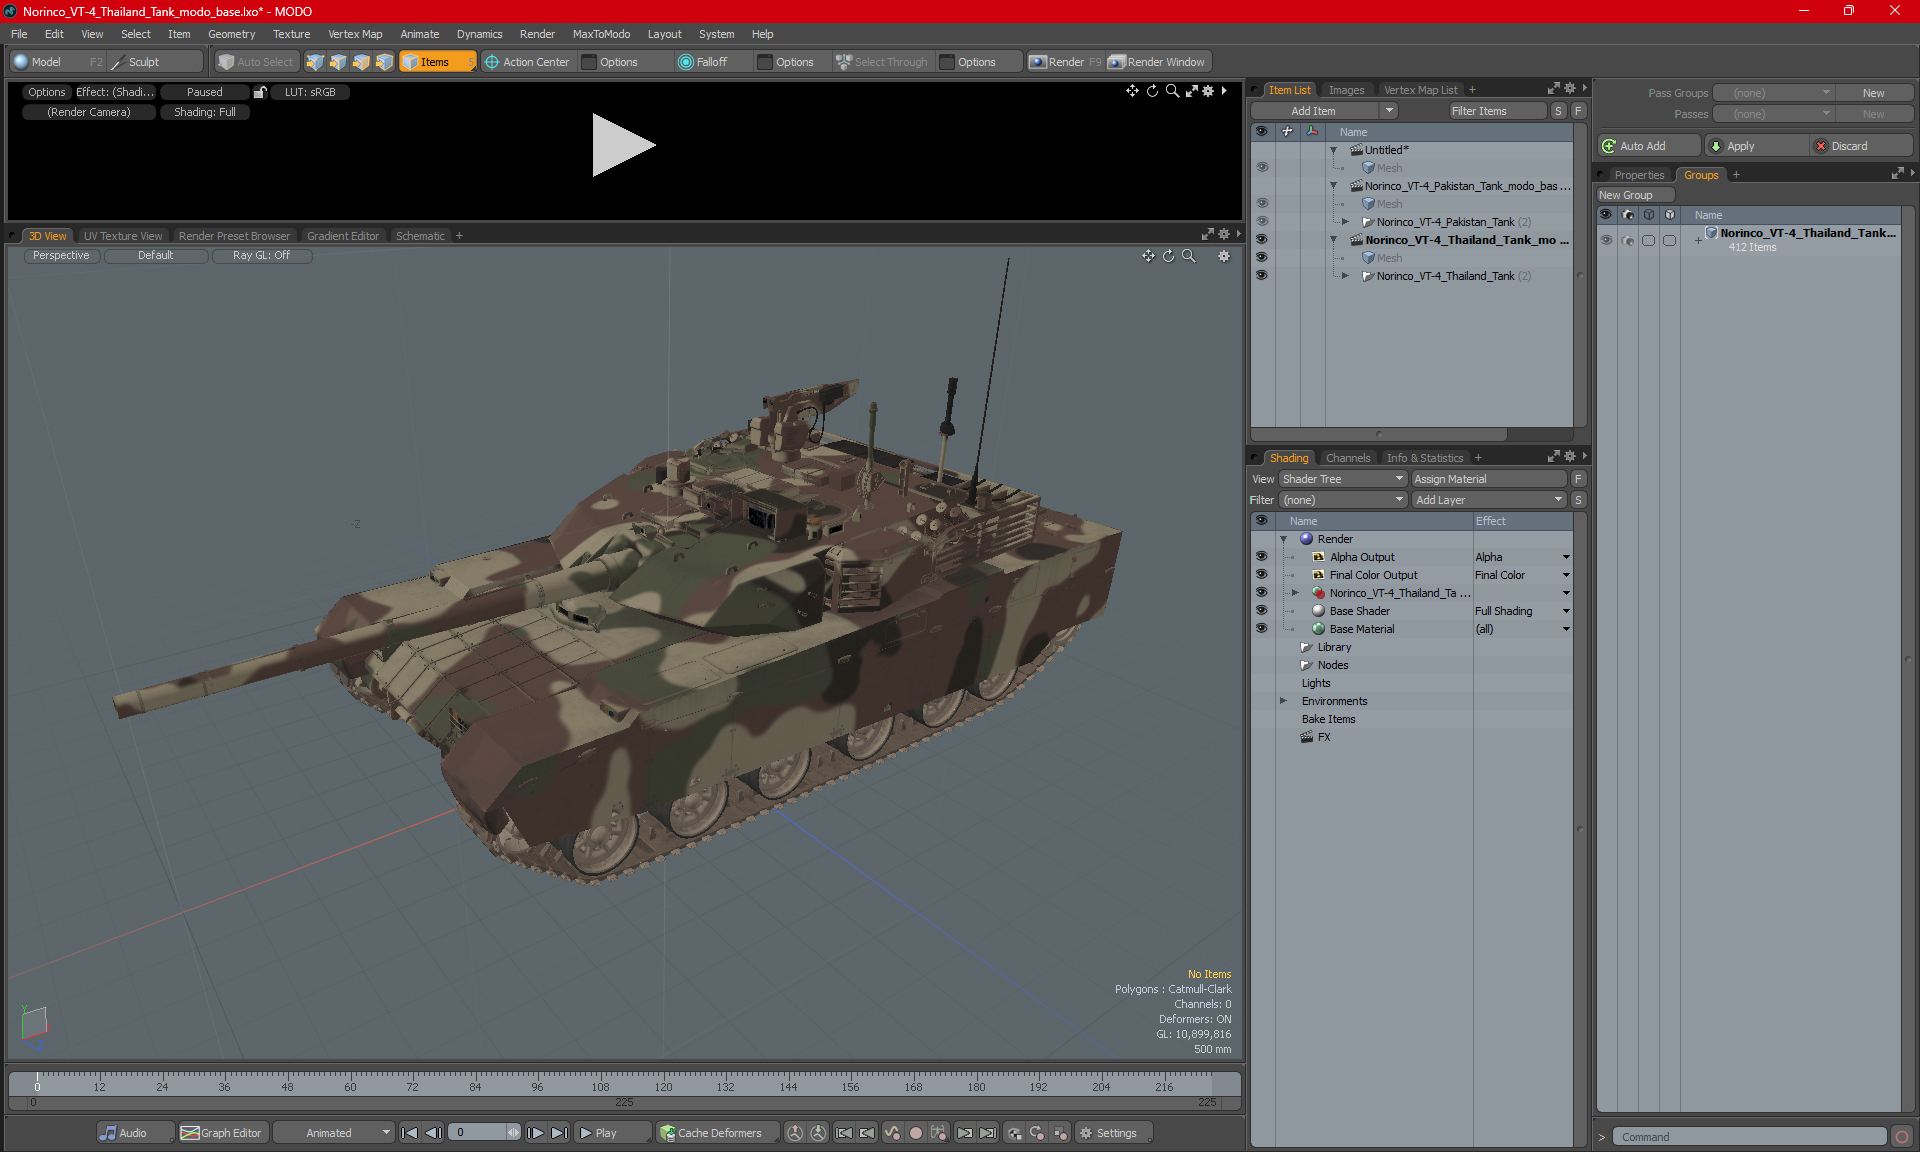Open Item List panel gear settings

tap(1570, 89)
